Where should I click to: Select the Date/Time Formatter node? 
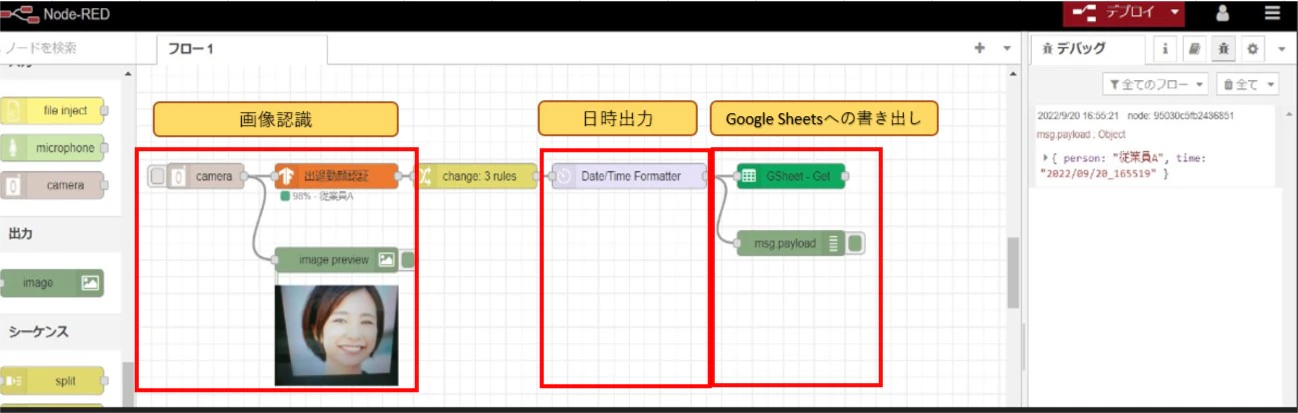(628, 176)
